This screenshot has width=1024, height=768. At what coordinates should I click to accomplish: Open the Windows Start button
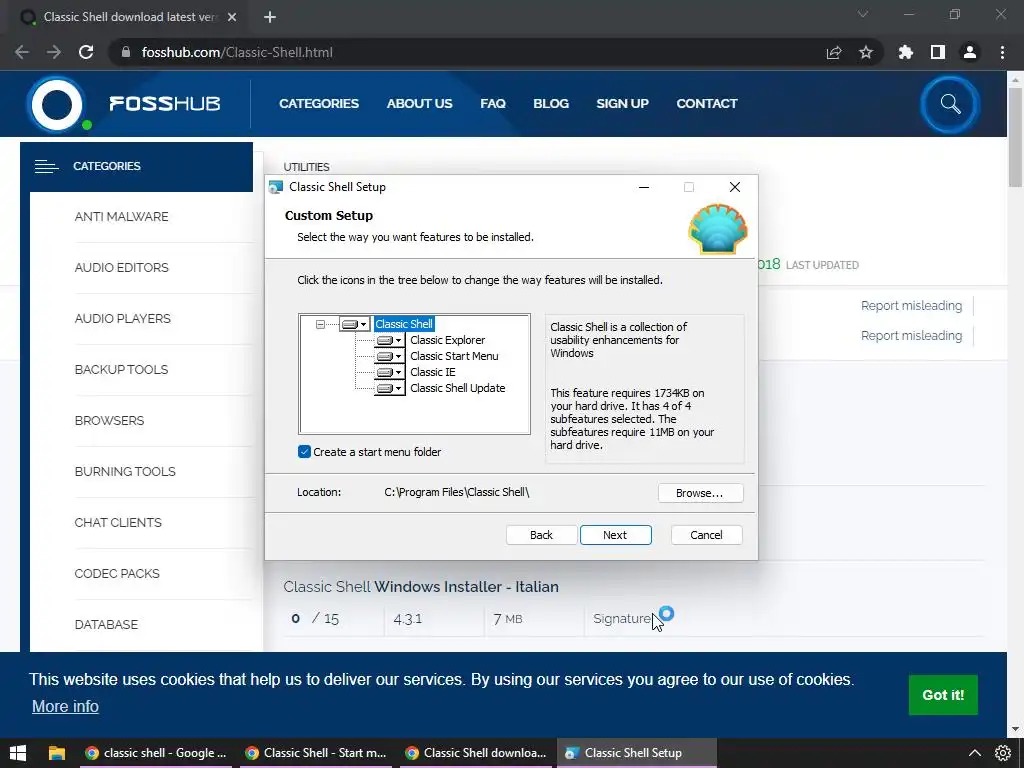tap(18, 753)
